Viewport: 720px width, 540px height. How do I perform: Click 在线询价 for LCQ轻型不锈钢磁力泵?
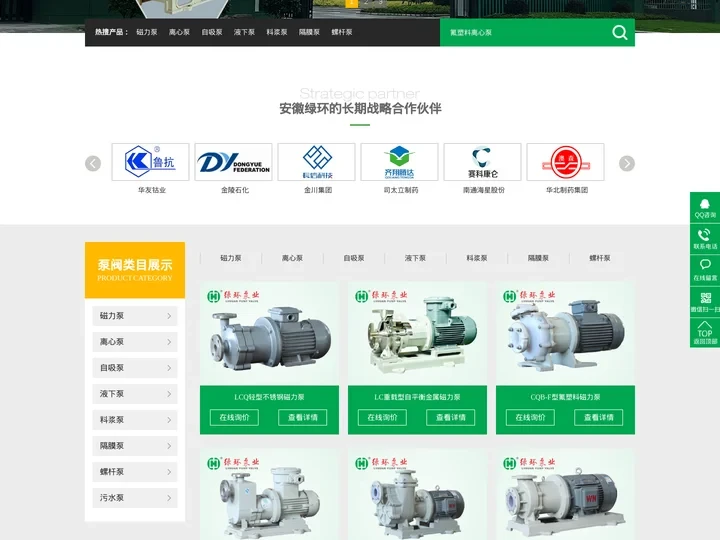tap(234, 417)
